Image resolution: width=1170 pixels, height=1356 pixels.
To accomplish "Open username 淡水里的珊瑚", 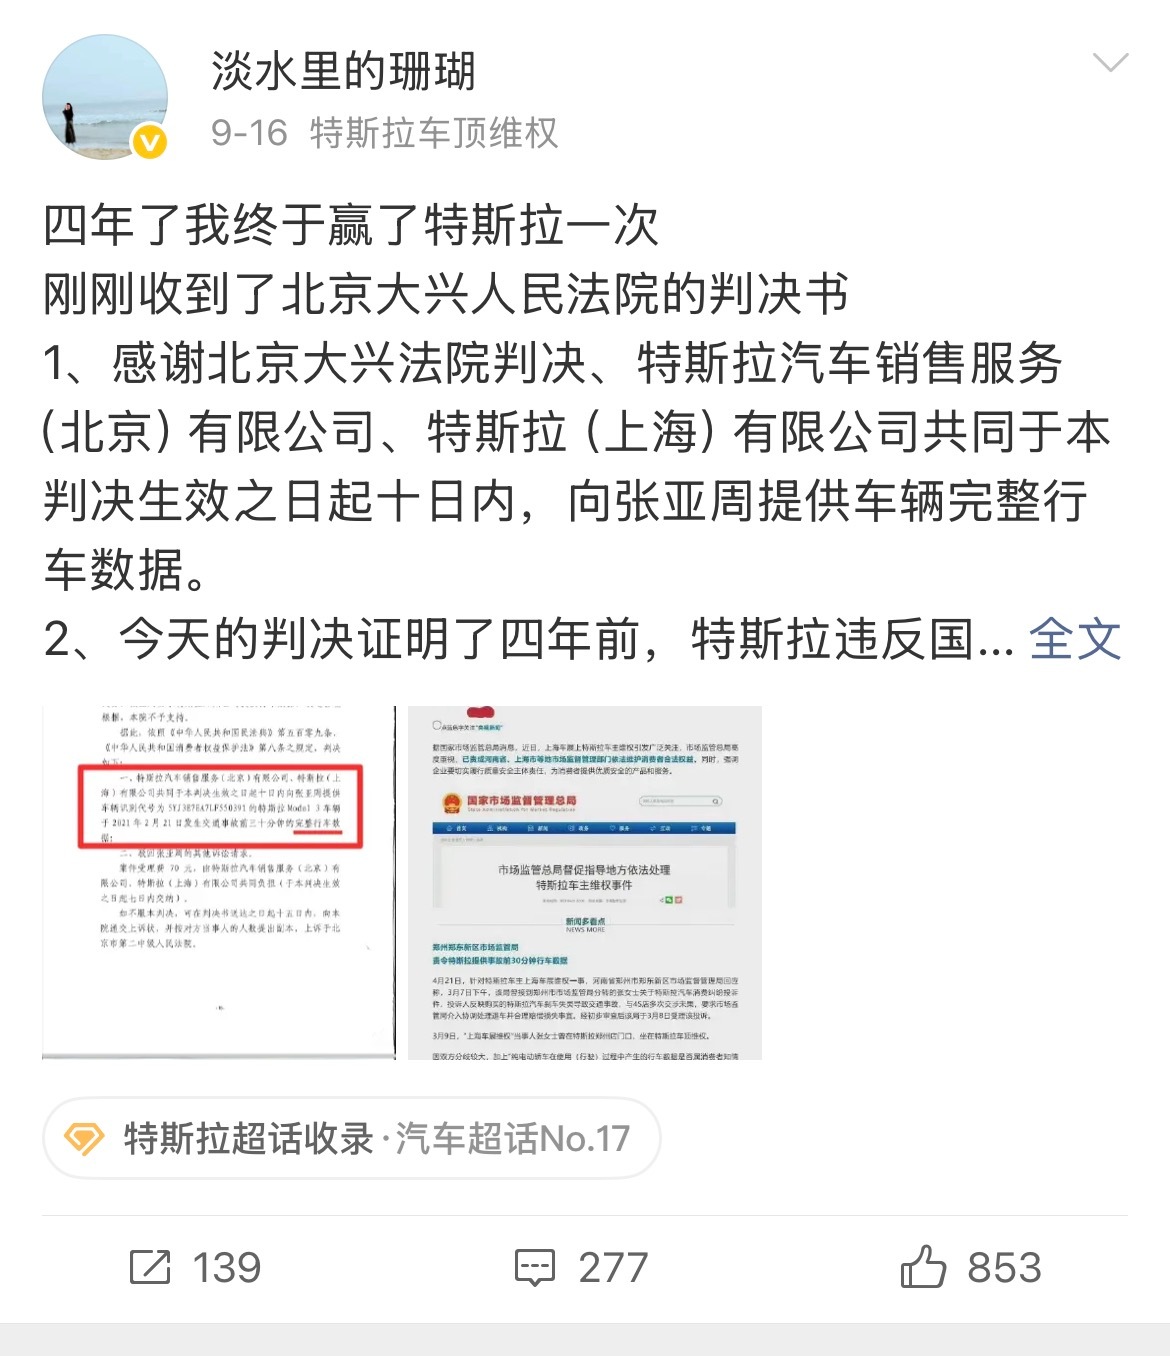I will 343,72.
